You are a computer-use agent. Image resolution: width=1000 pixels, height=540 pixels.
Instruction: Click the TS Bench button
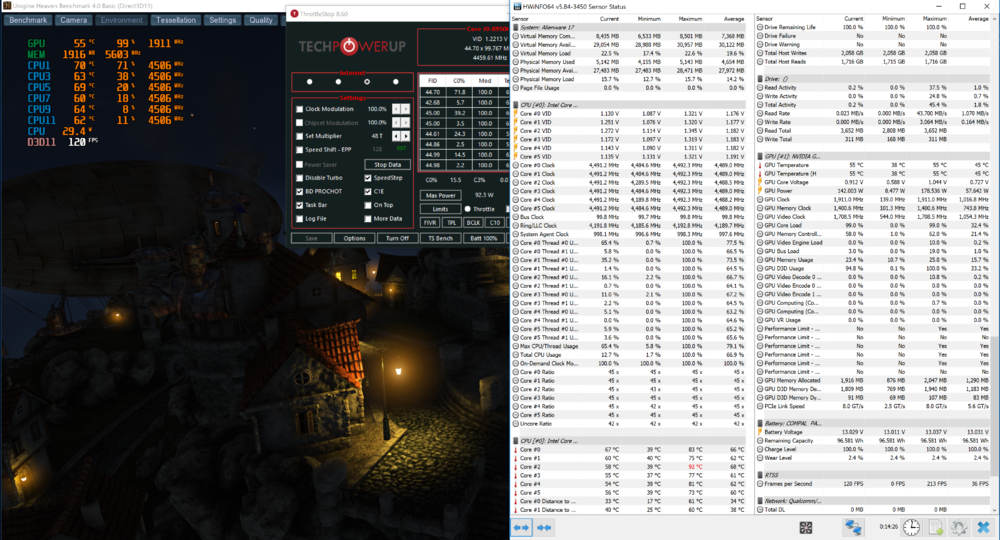coord(441,238)
